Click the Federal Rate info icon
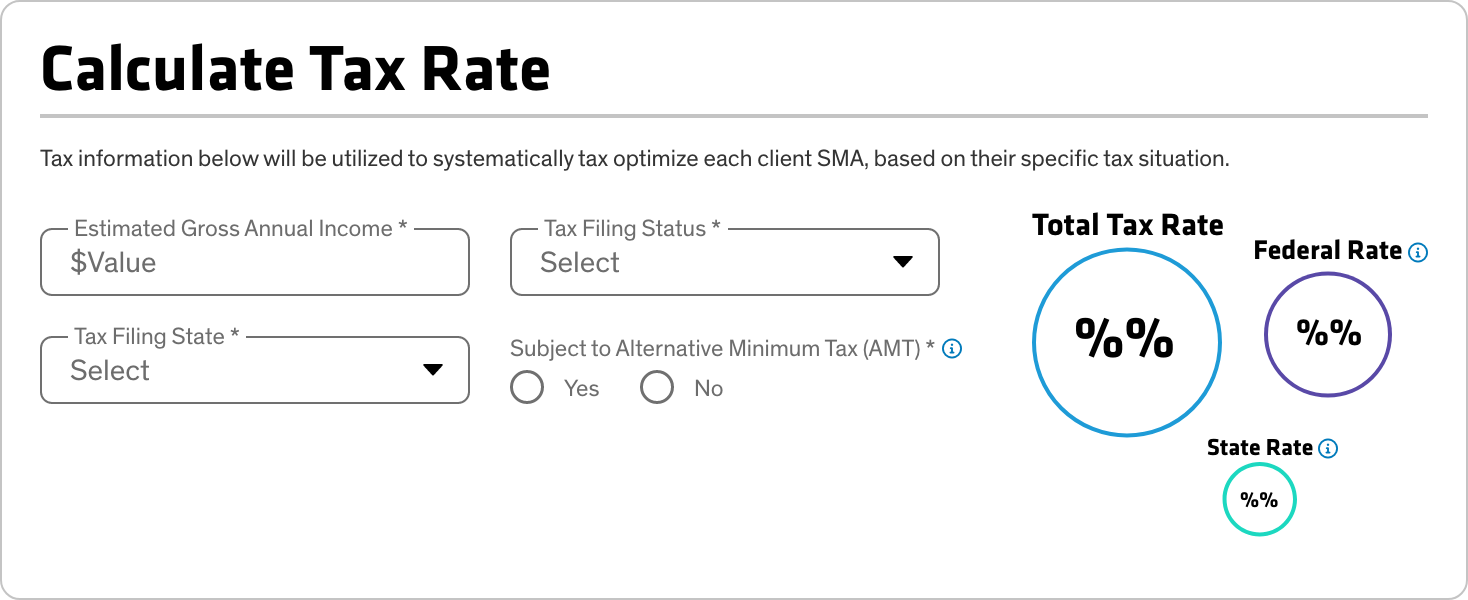 pyautogui.click(x=1417, y=252)
